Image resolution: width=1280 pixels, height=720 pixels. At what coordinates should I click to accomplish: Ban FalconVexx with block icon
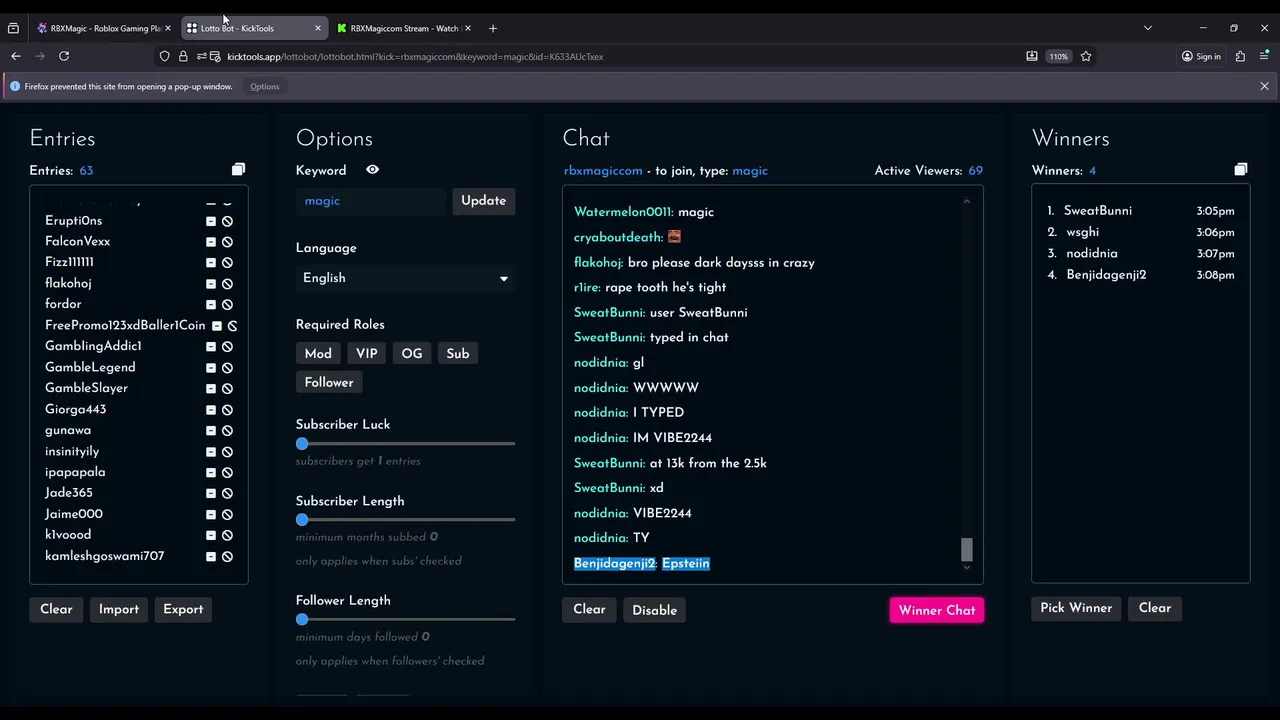(227, 242)
